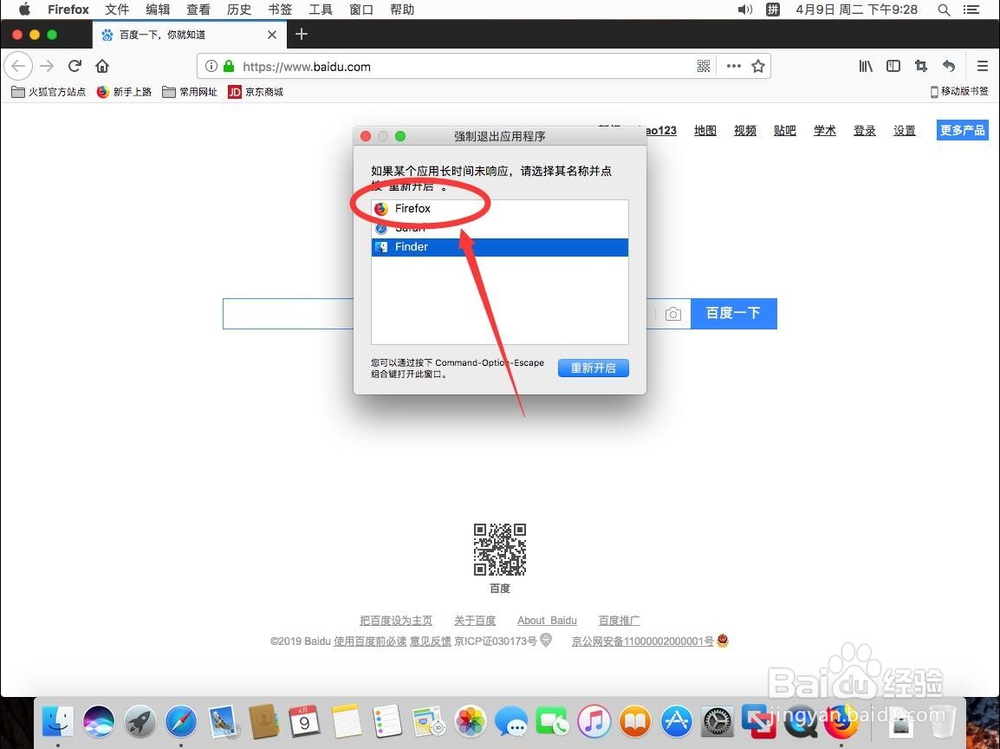Open Spotlight search in menu bar
Viewport: 1000px width, 749px height.
[x=944, y=10]
